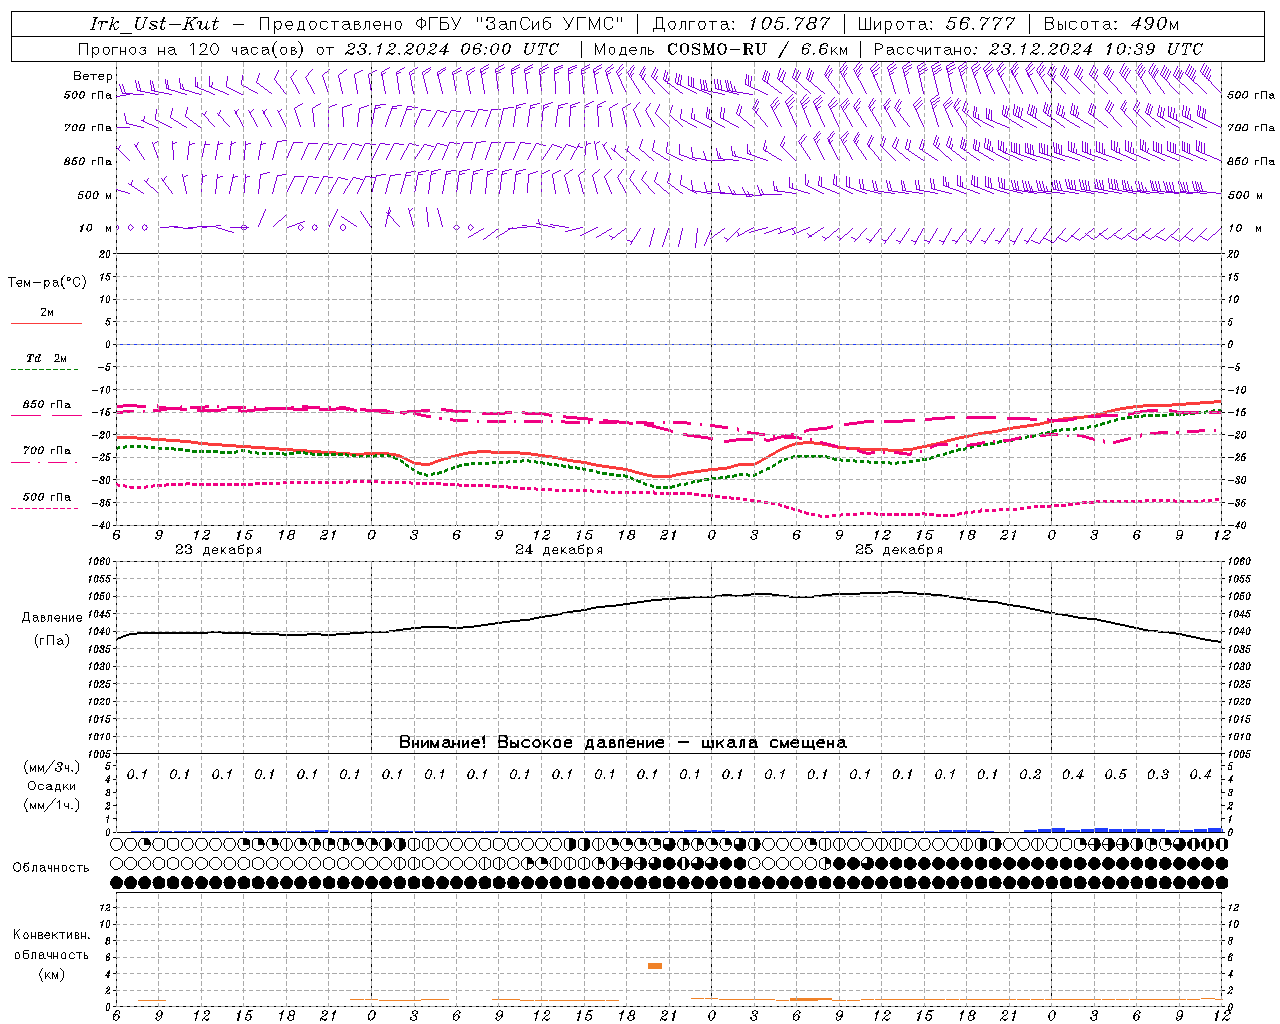Click the Конвективн. облачность label

[51, 954]
